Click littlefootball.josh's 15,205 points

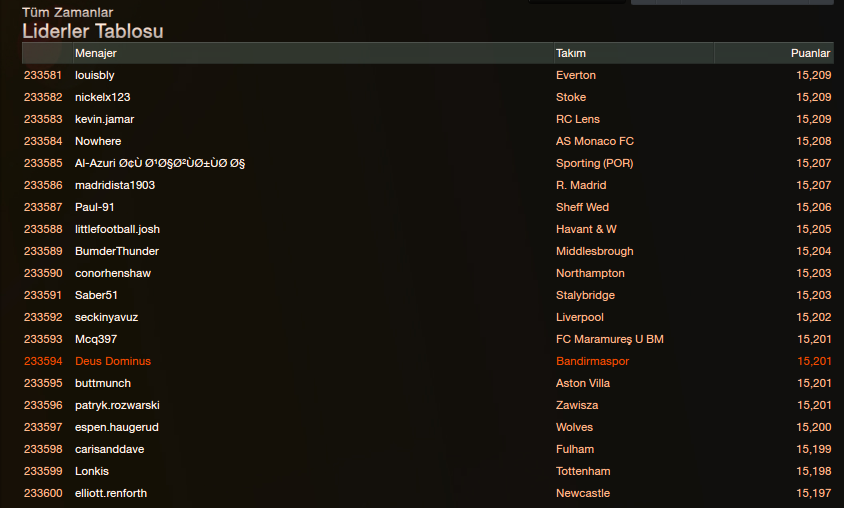[x=814, y=229]
